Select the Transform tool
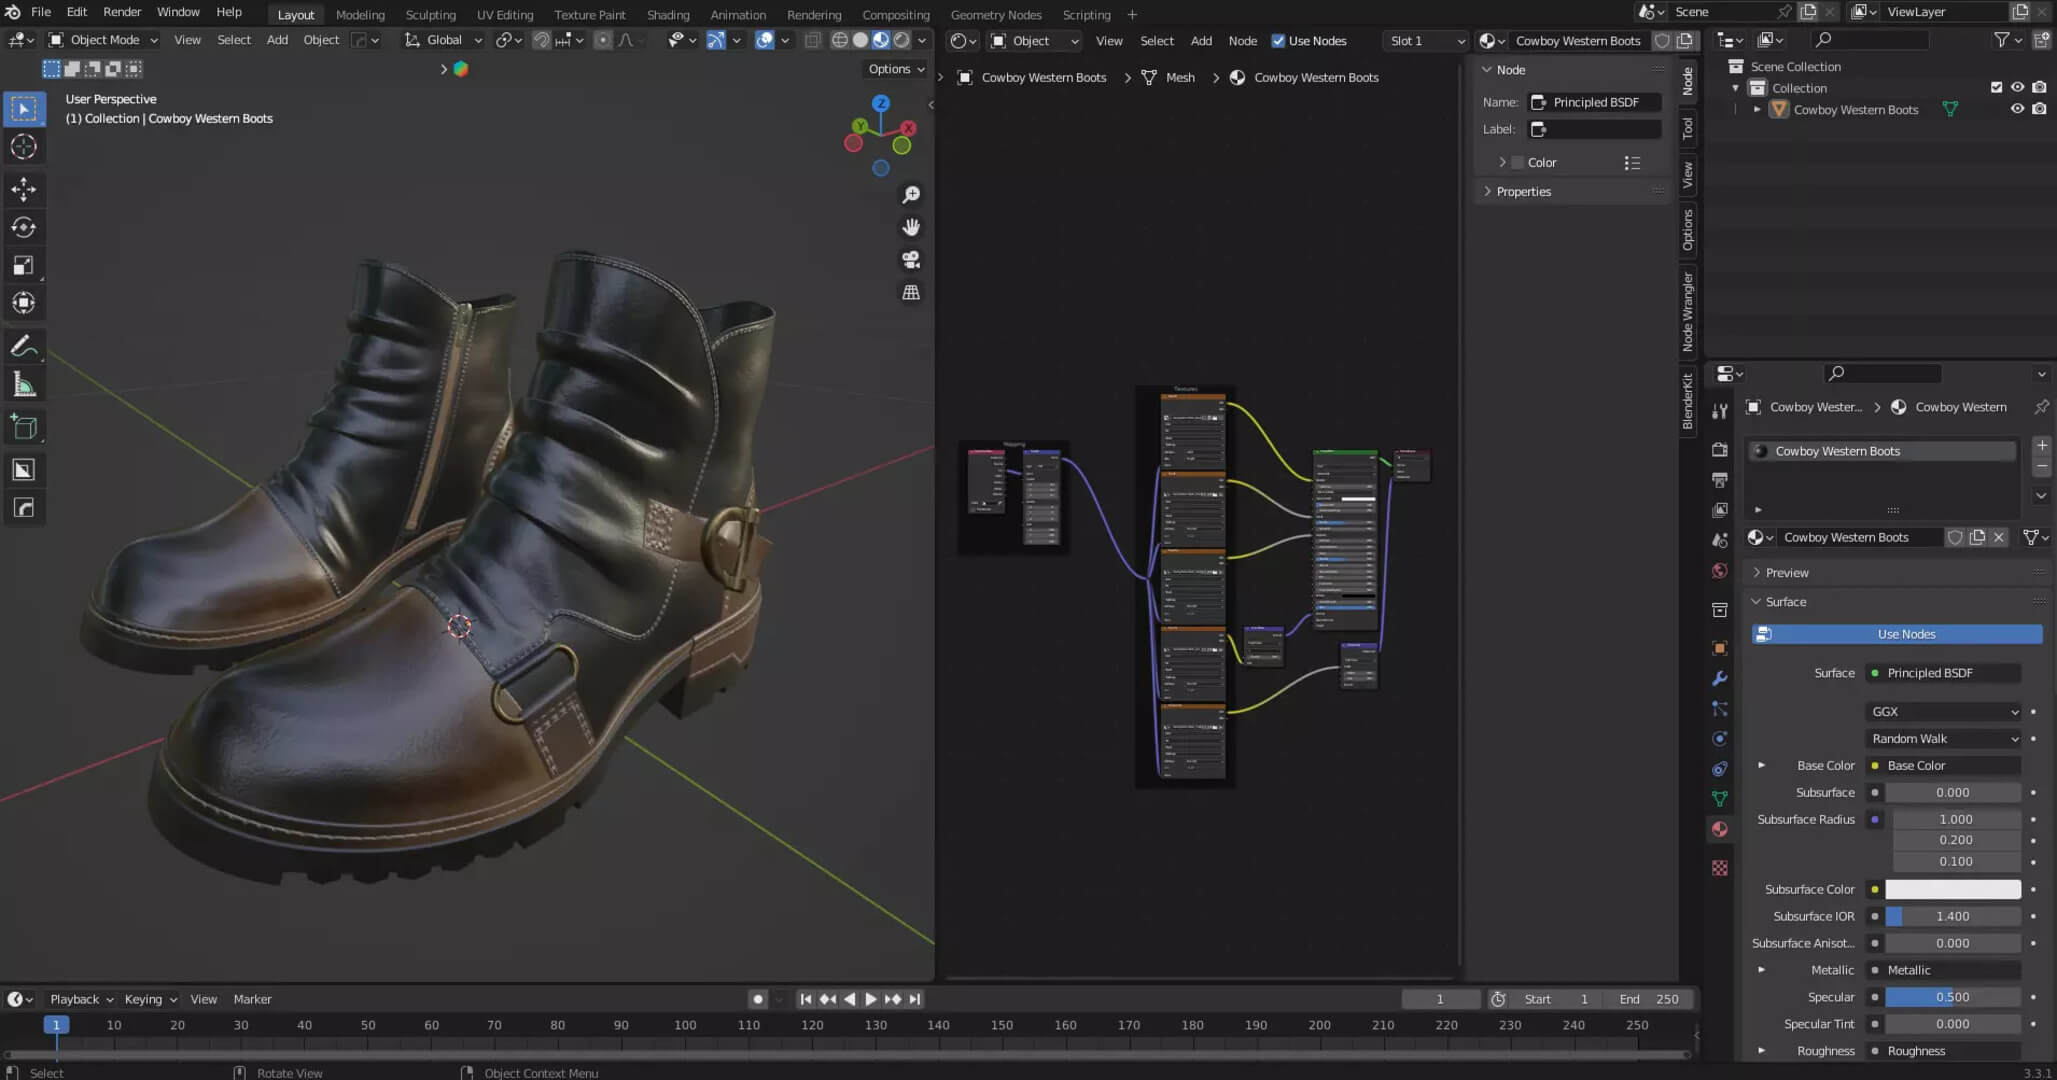Image resolution: width=2057 pixels, height=1080 pixels. coord(24,303)
